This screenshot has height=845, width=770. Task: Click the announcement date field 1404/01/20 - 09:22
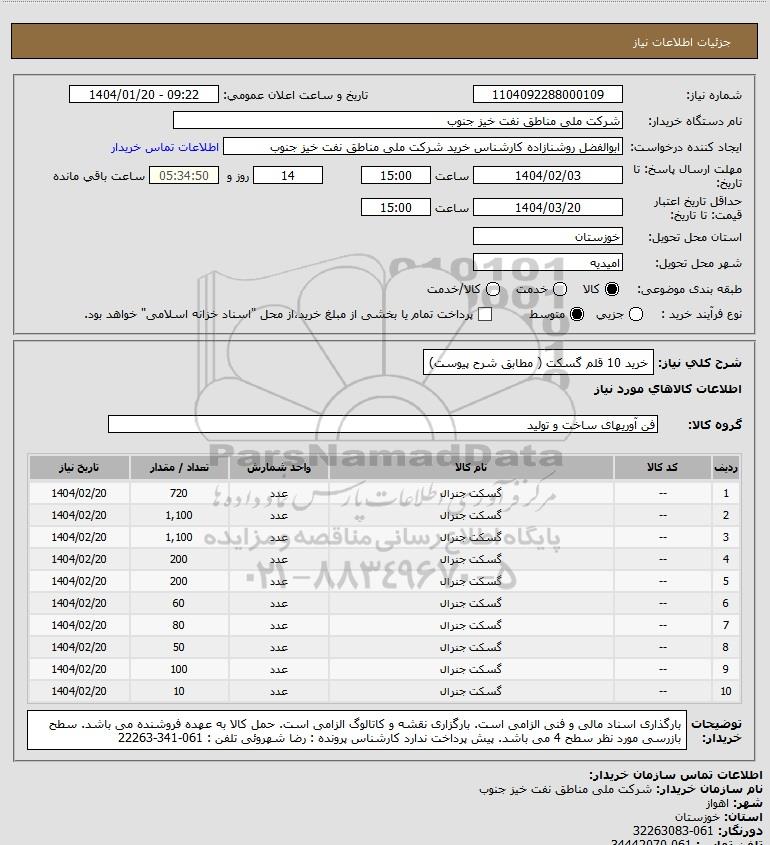click(144, 94)
